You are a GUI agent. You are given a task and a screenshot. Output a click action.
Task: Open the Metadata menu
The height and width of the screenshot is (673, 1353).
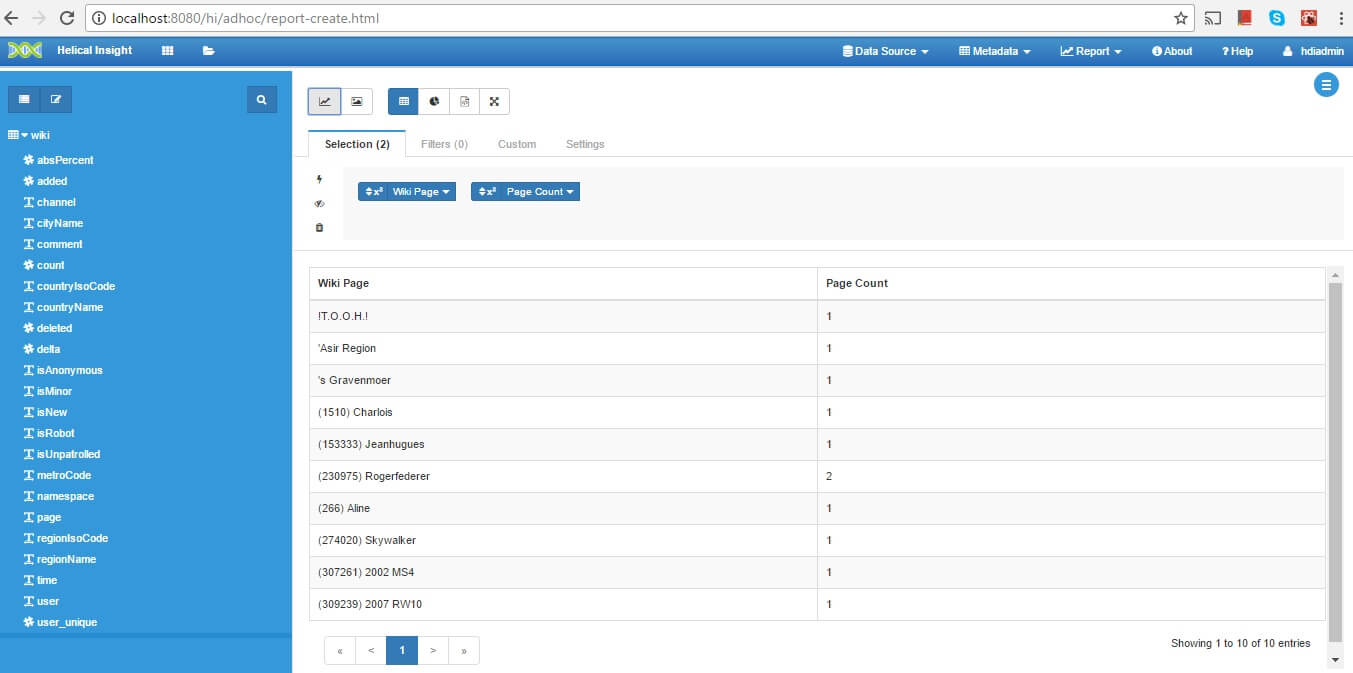(994, 51)
